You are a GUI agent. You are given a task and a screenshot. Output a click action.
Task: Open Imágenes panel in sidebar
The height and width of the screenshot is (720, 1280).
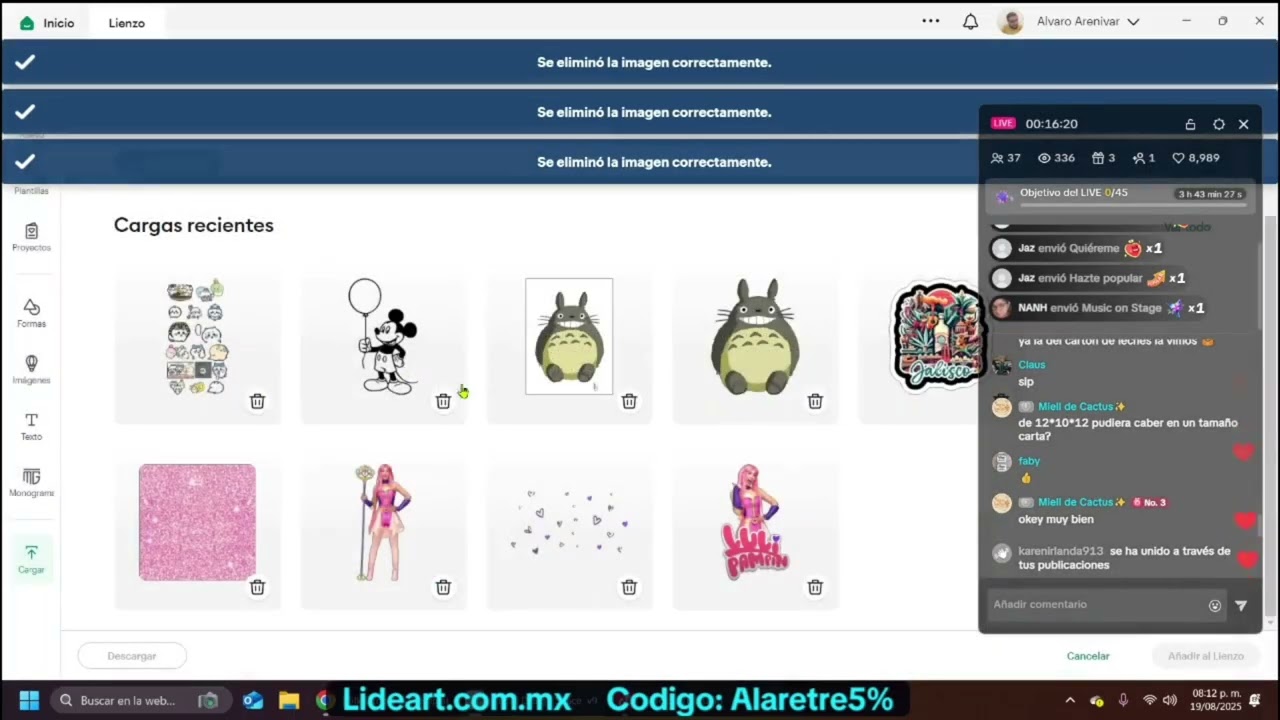31,370
